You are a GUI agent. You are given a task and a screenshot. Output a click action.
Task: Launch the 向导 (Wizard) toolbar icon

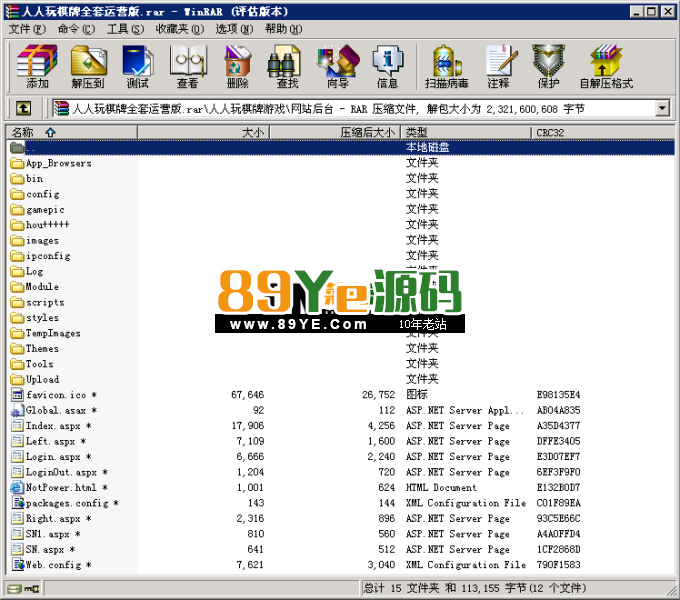point(338,66)
